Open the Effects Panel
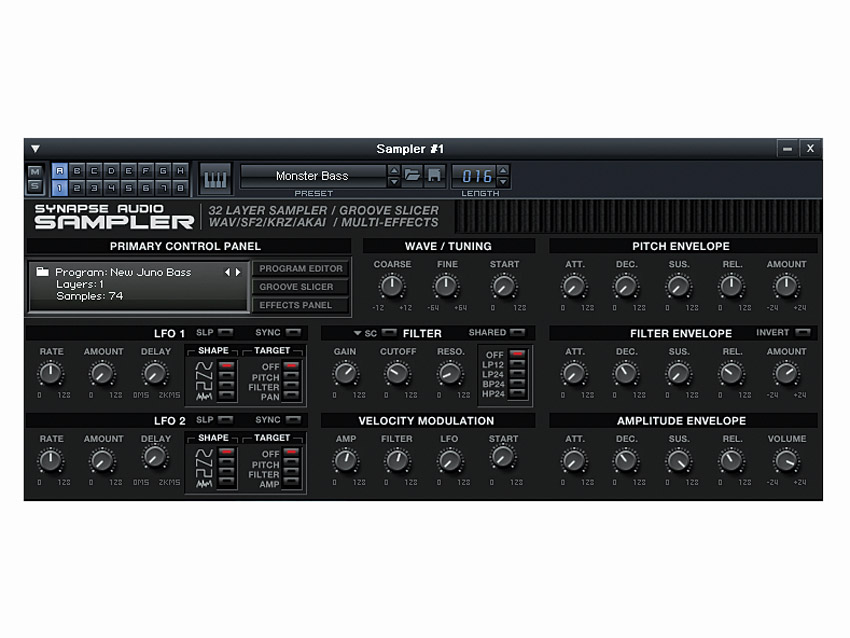 pos(300,305)
